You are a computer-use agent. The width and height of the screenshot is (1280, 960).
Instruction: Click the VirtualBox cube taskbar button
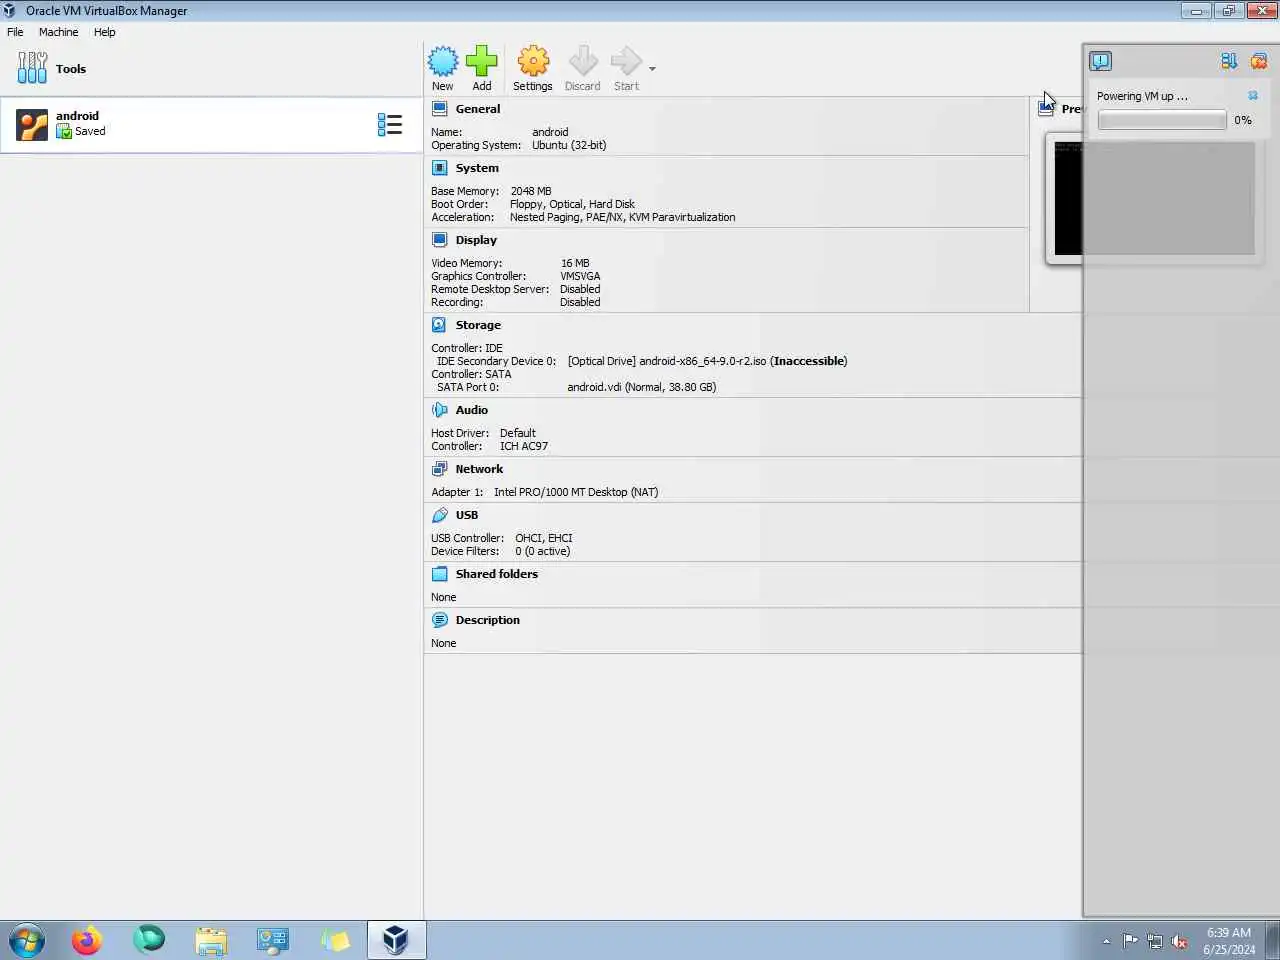[x=396, y=940]
